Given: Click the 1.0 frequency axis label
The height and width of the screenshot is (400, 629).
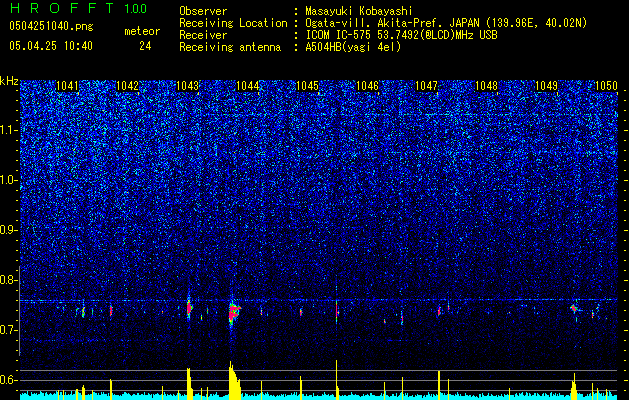Looking at the screenshot, I should (9, 180).
